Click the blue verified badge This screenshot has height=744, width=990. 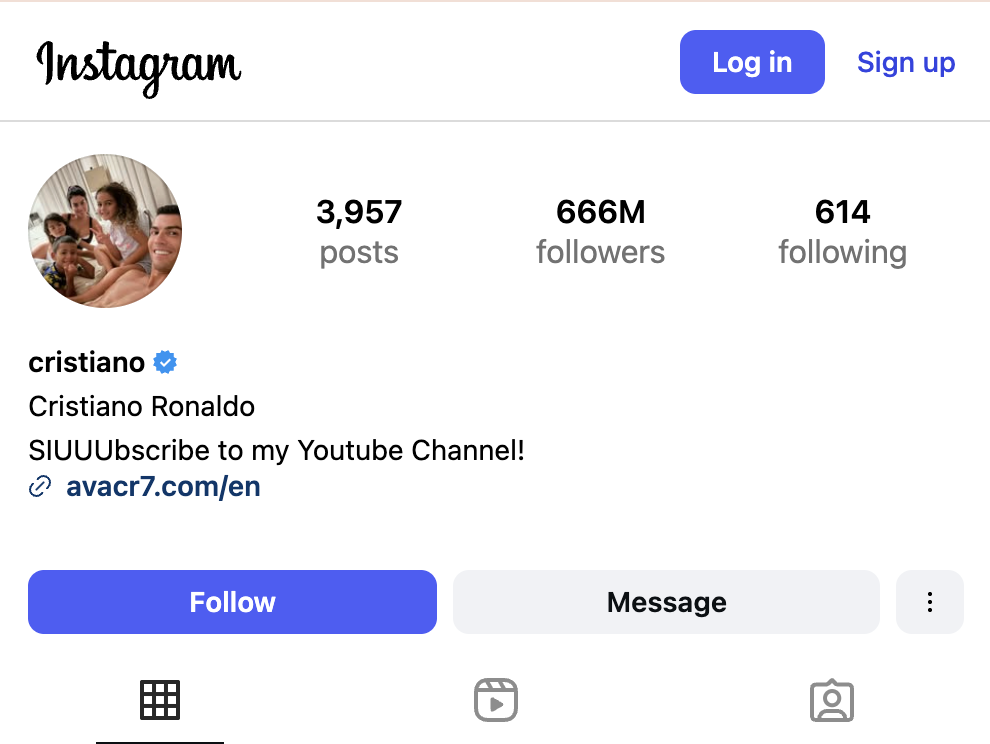165,363
